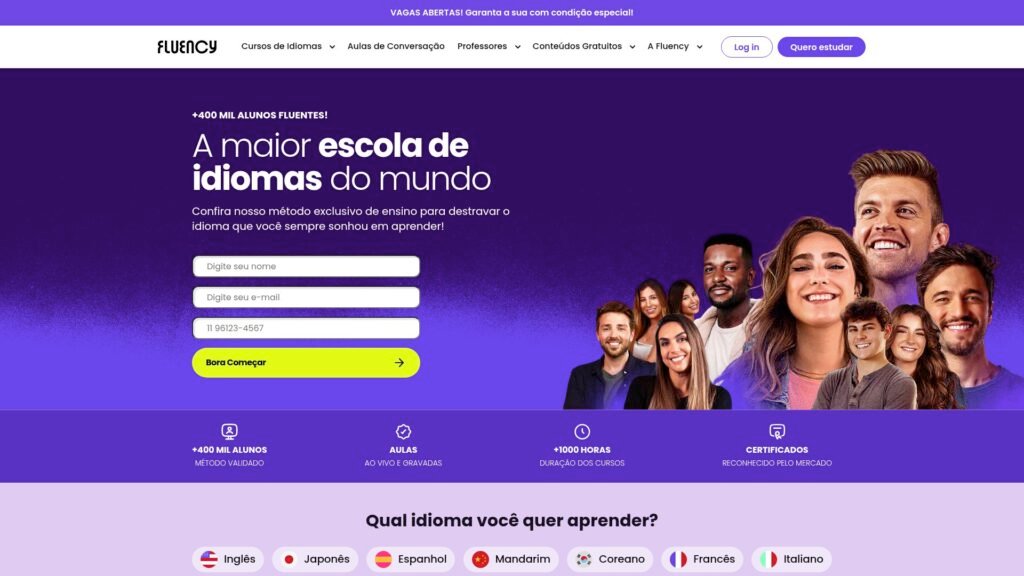This screenshot has height=576, width=1024.
Task: Expand the Professores dropdown menu
Action: coord(488,46)
